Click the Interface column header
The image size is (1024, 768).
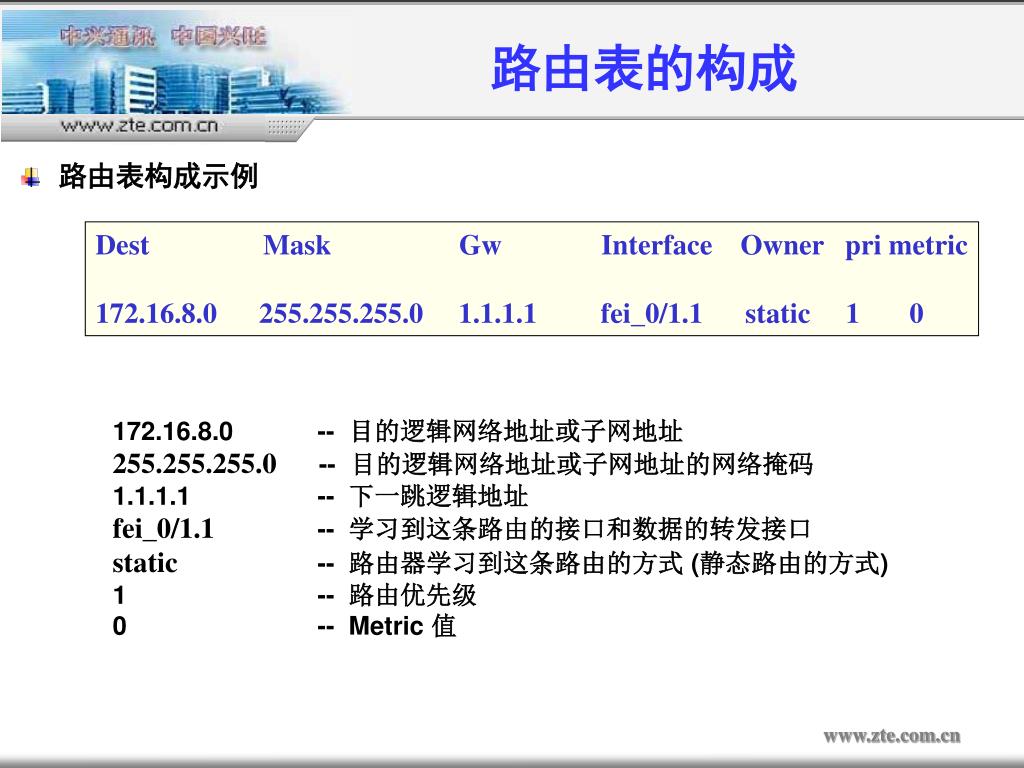tap(656, 246)
